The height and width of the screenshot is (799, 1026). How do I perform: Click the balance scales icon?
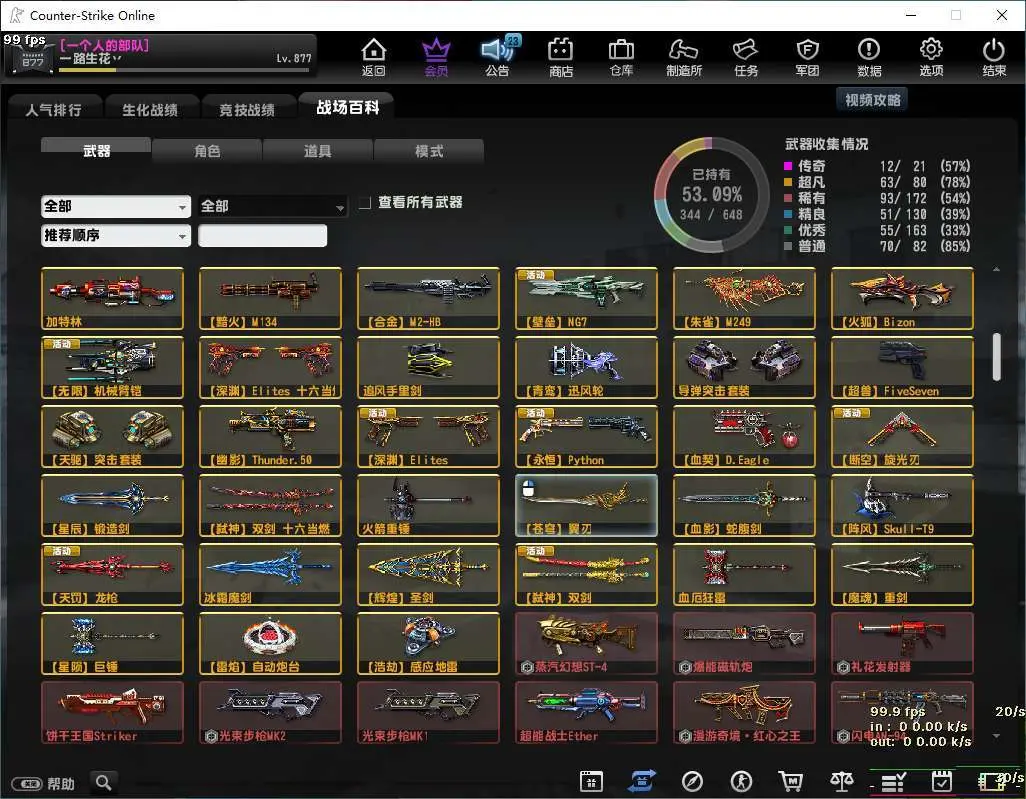click(841, 781)
